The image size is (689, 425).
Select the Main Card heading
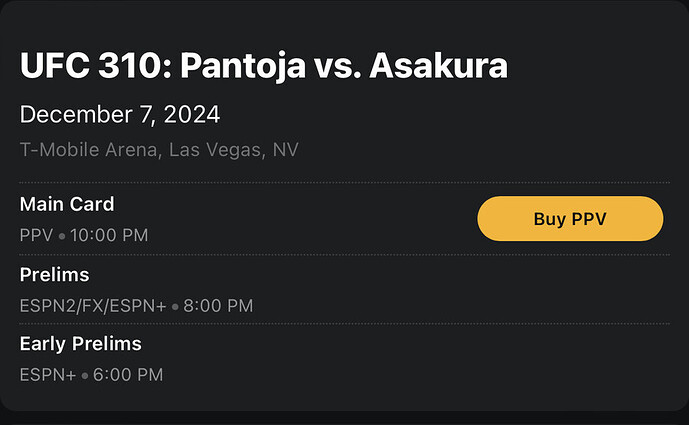click(x=67, y=204)
